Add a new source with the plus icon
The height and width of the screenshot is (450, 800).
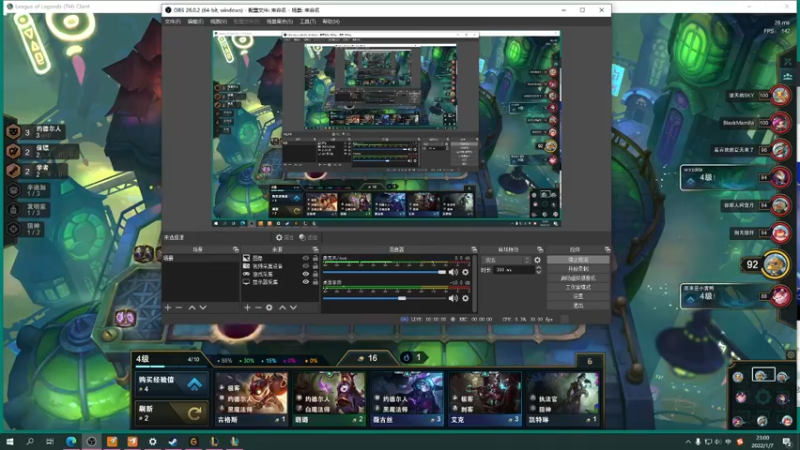coord(247,308)
